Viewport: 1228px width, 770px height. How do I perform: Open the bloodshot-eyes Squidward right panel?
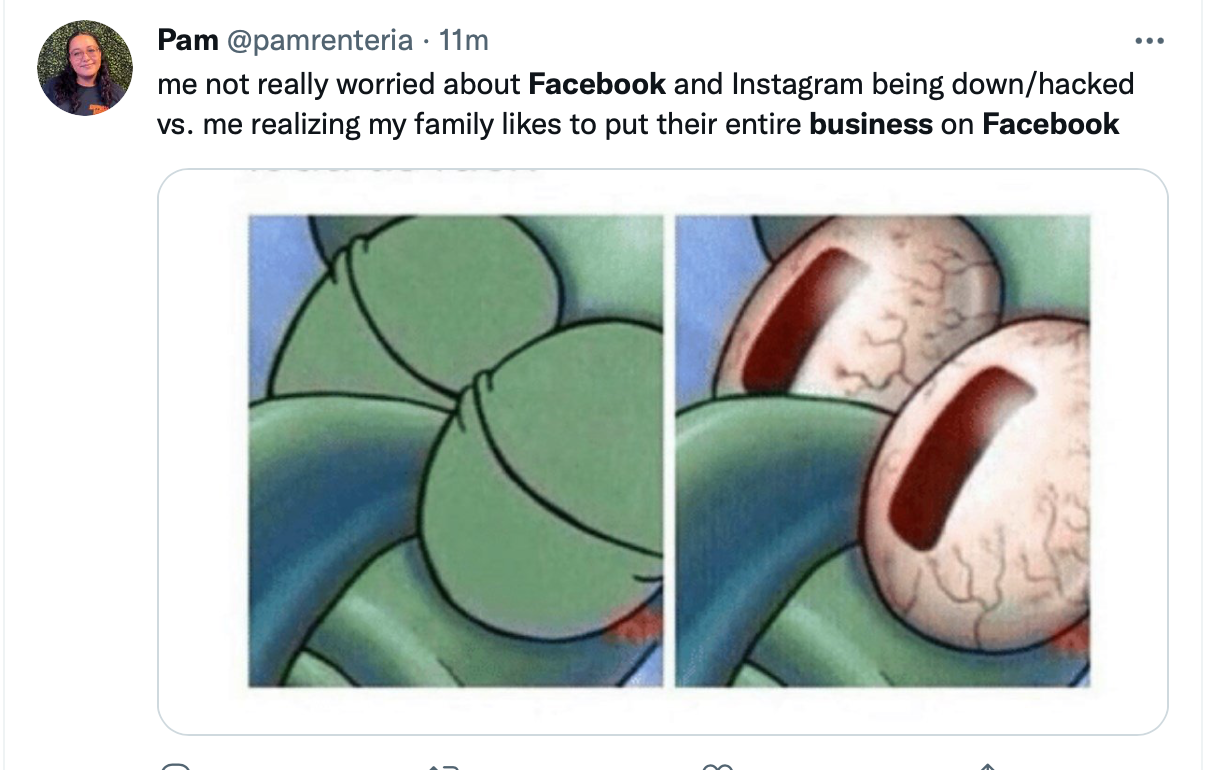[x=882, y=450]
